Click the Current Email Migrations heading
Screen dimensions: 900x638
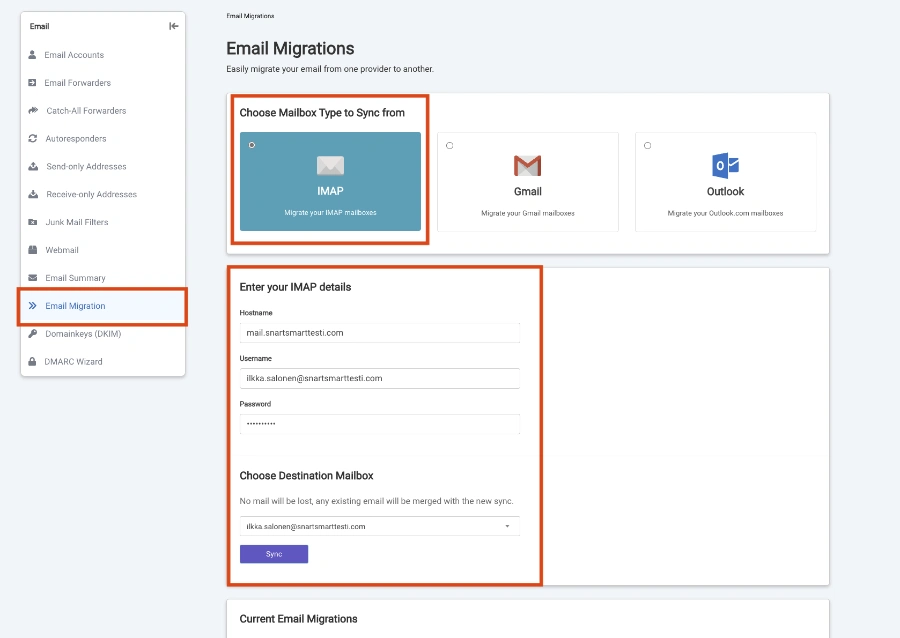[298, 618]
